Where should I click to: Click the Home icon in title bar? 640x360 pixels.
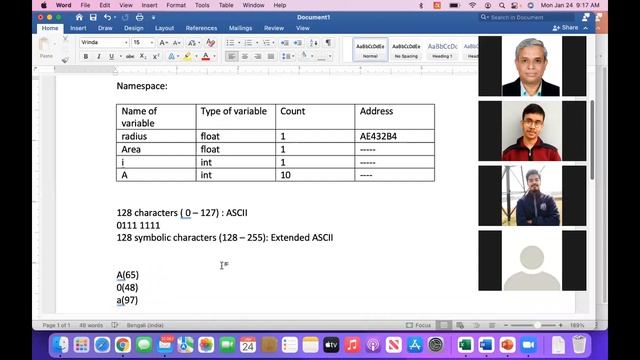pos(79,17)
